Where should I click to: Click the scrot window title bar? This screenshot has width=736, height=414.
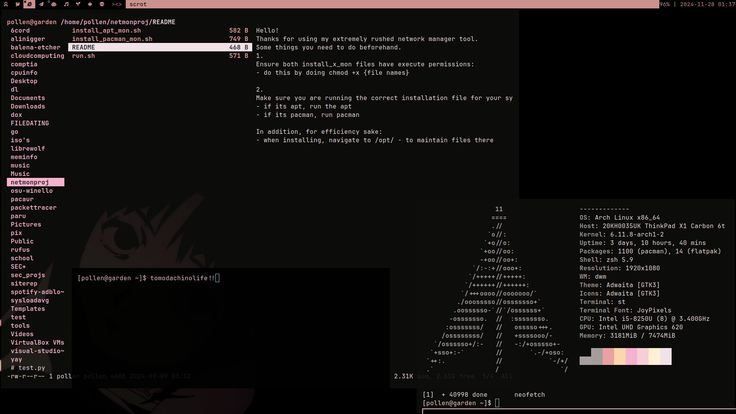tap(392, 4)
